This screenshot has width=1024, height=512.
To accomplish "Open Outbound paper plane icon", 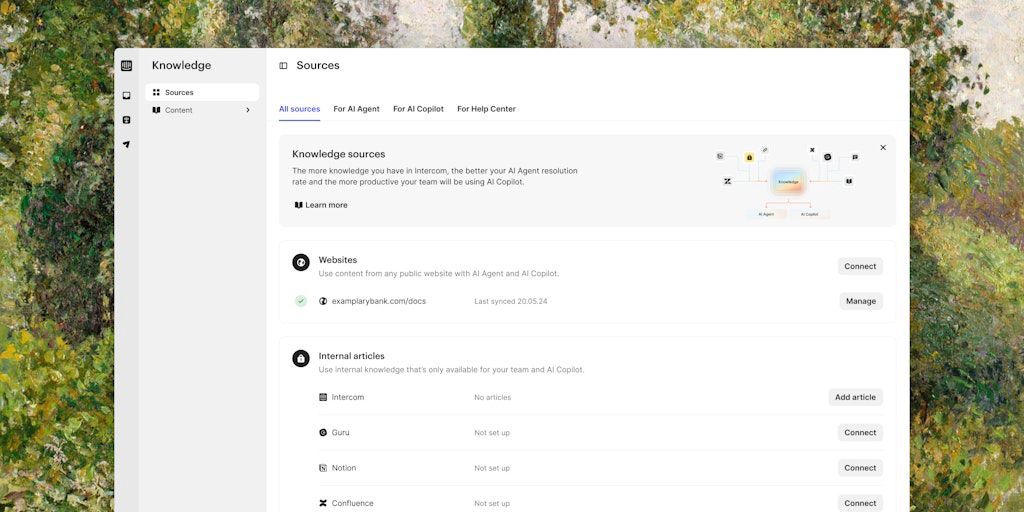I will tap(126, 144).
